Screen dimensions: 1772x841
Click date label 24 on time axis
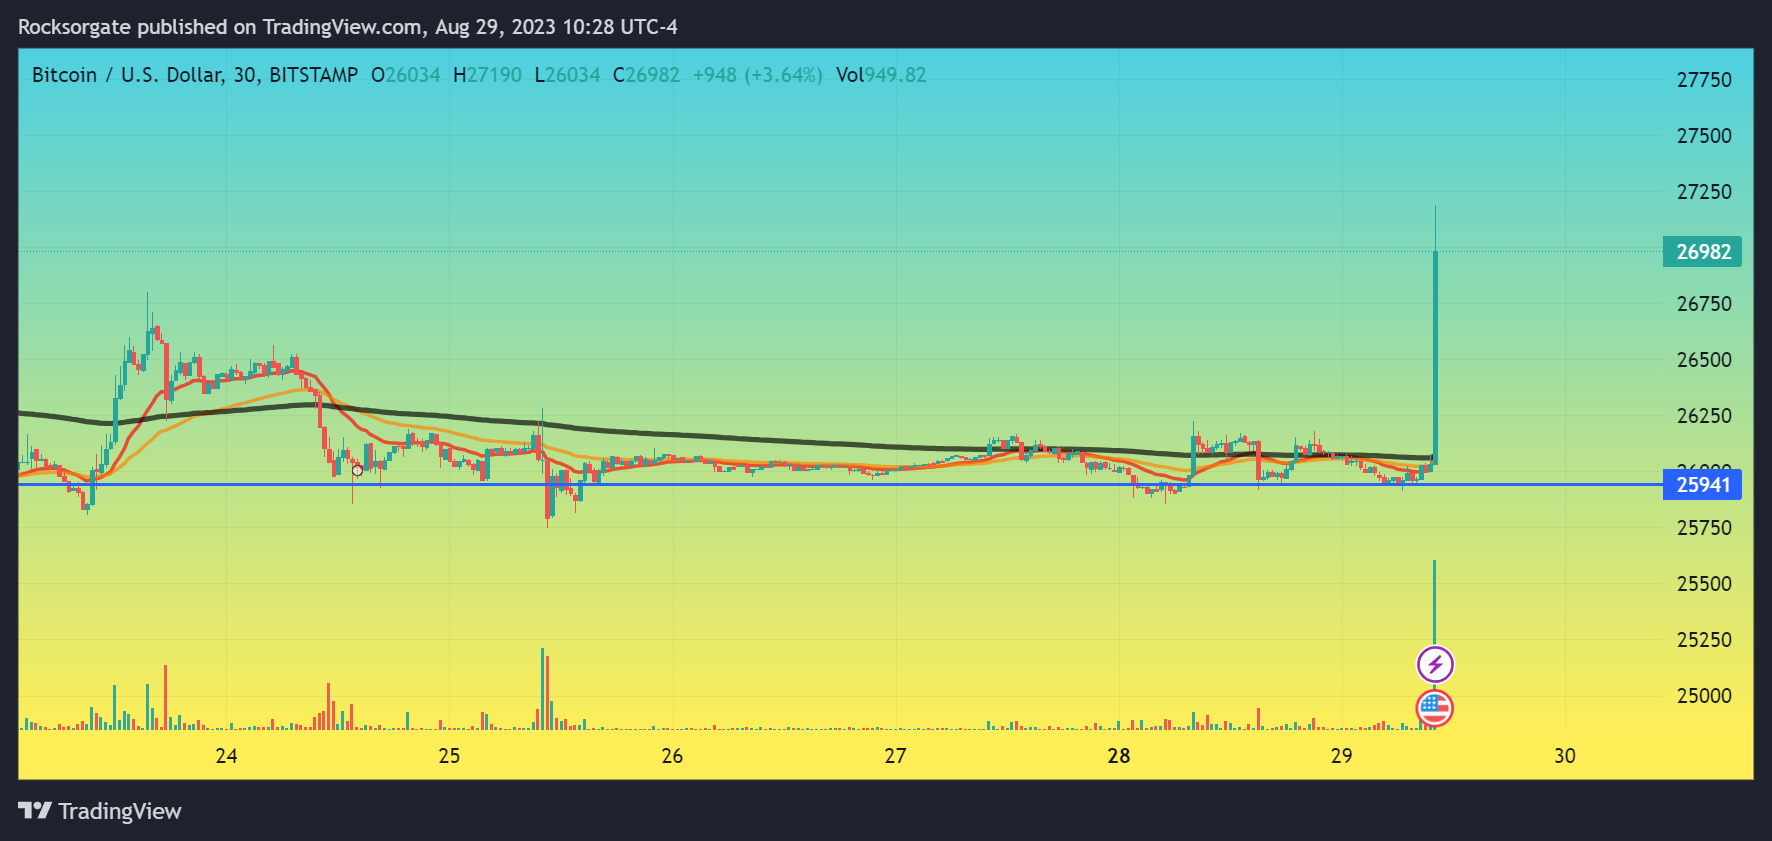(226, 756)
